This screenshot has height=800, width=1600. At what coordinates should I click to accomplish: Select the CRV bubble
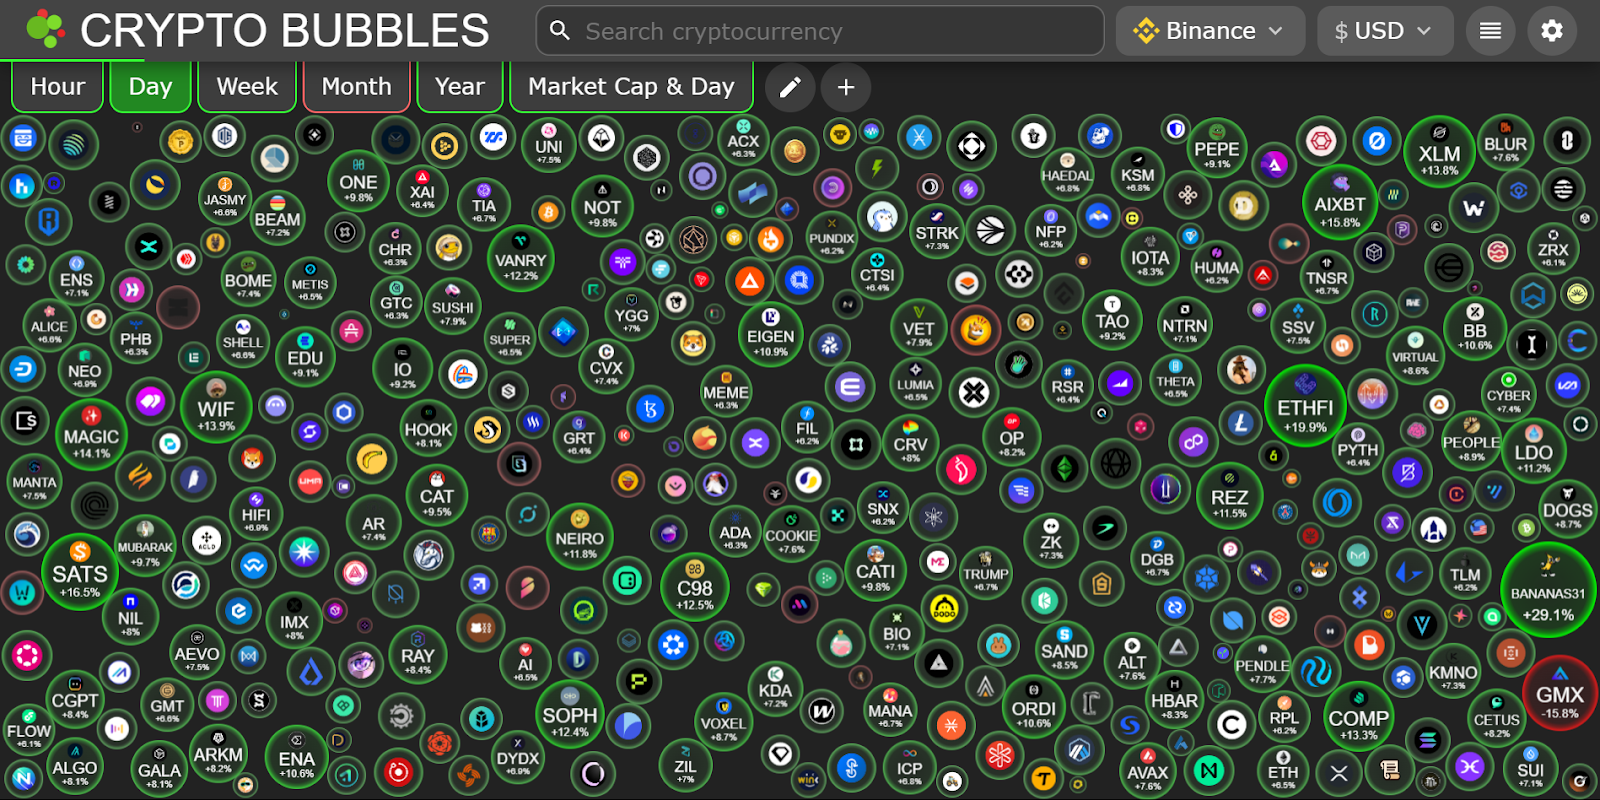click(910, 443)
